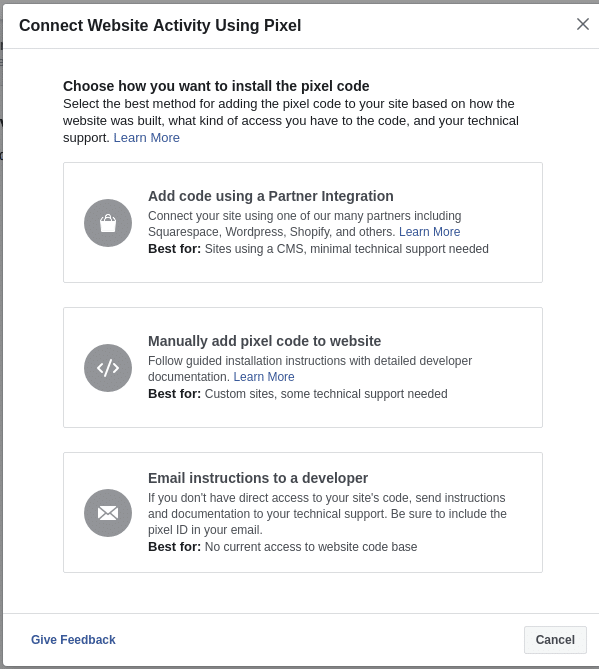The height and width of the screenshot is (669, 599).
Task: Click the code brackets icon
Action: click(108, 368)
